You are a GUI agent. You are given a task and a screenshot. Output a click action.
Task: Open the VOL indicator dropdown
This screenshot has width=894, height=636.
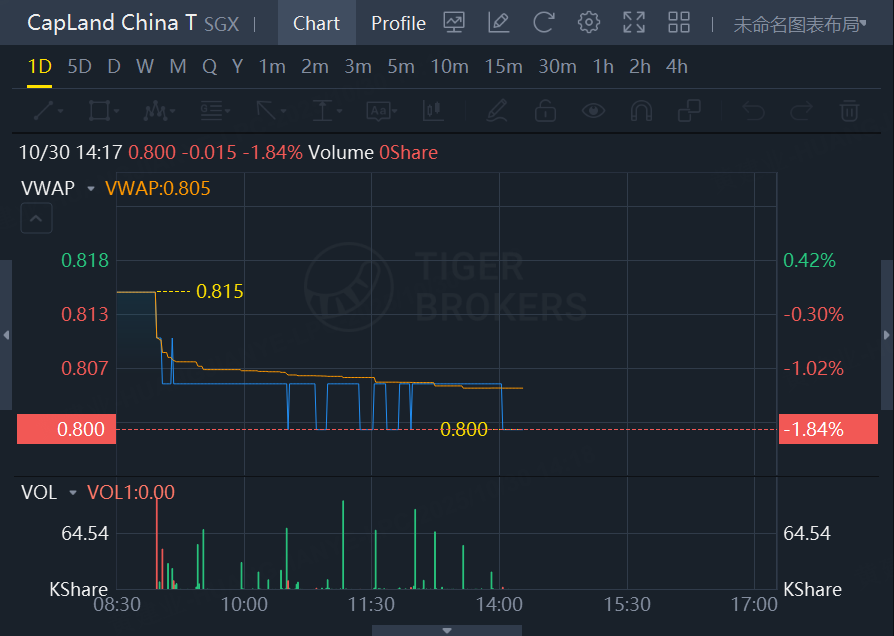pos(72,492)
